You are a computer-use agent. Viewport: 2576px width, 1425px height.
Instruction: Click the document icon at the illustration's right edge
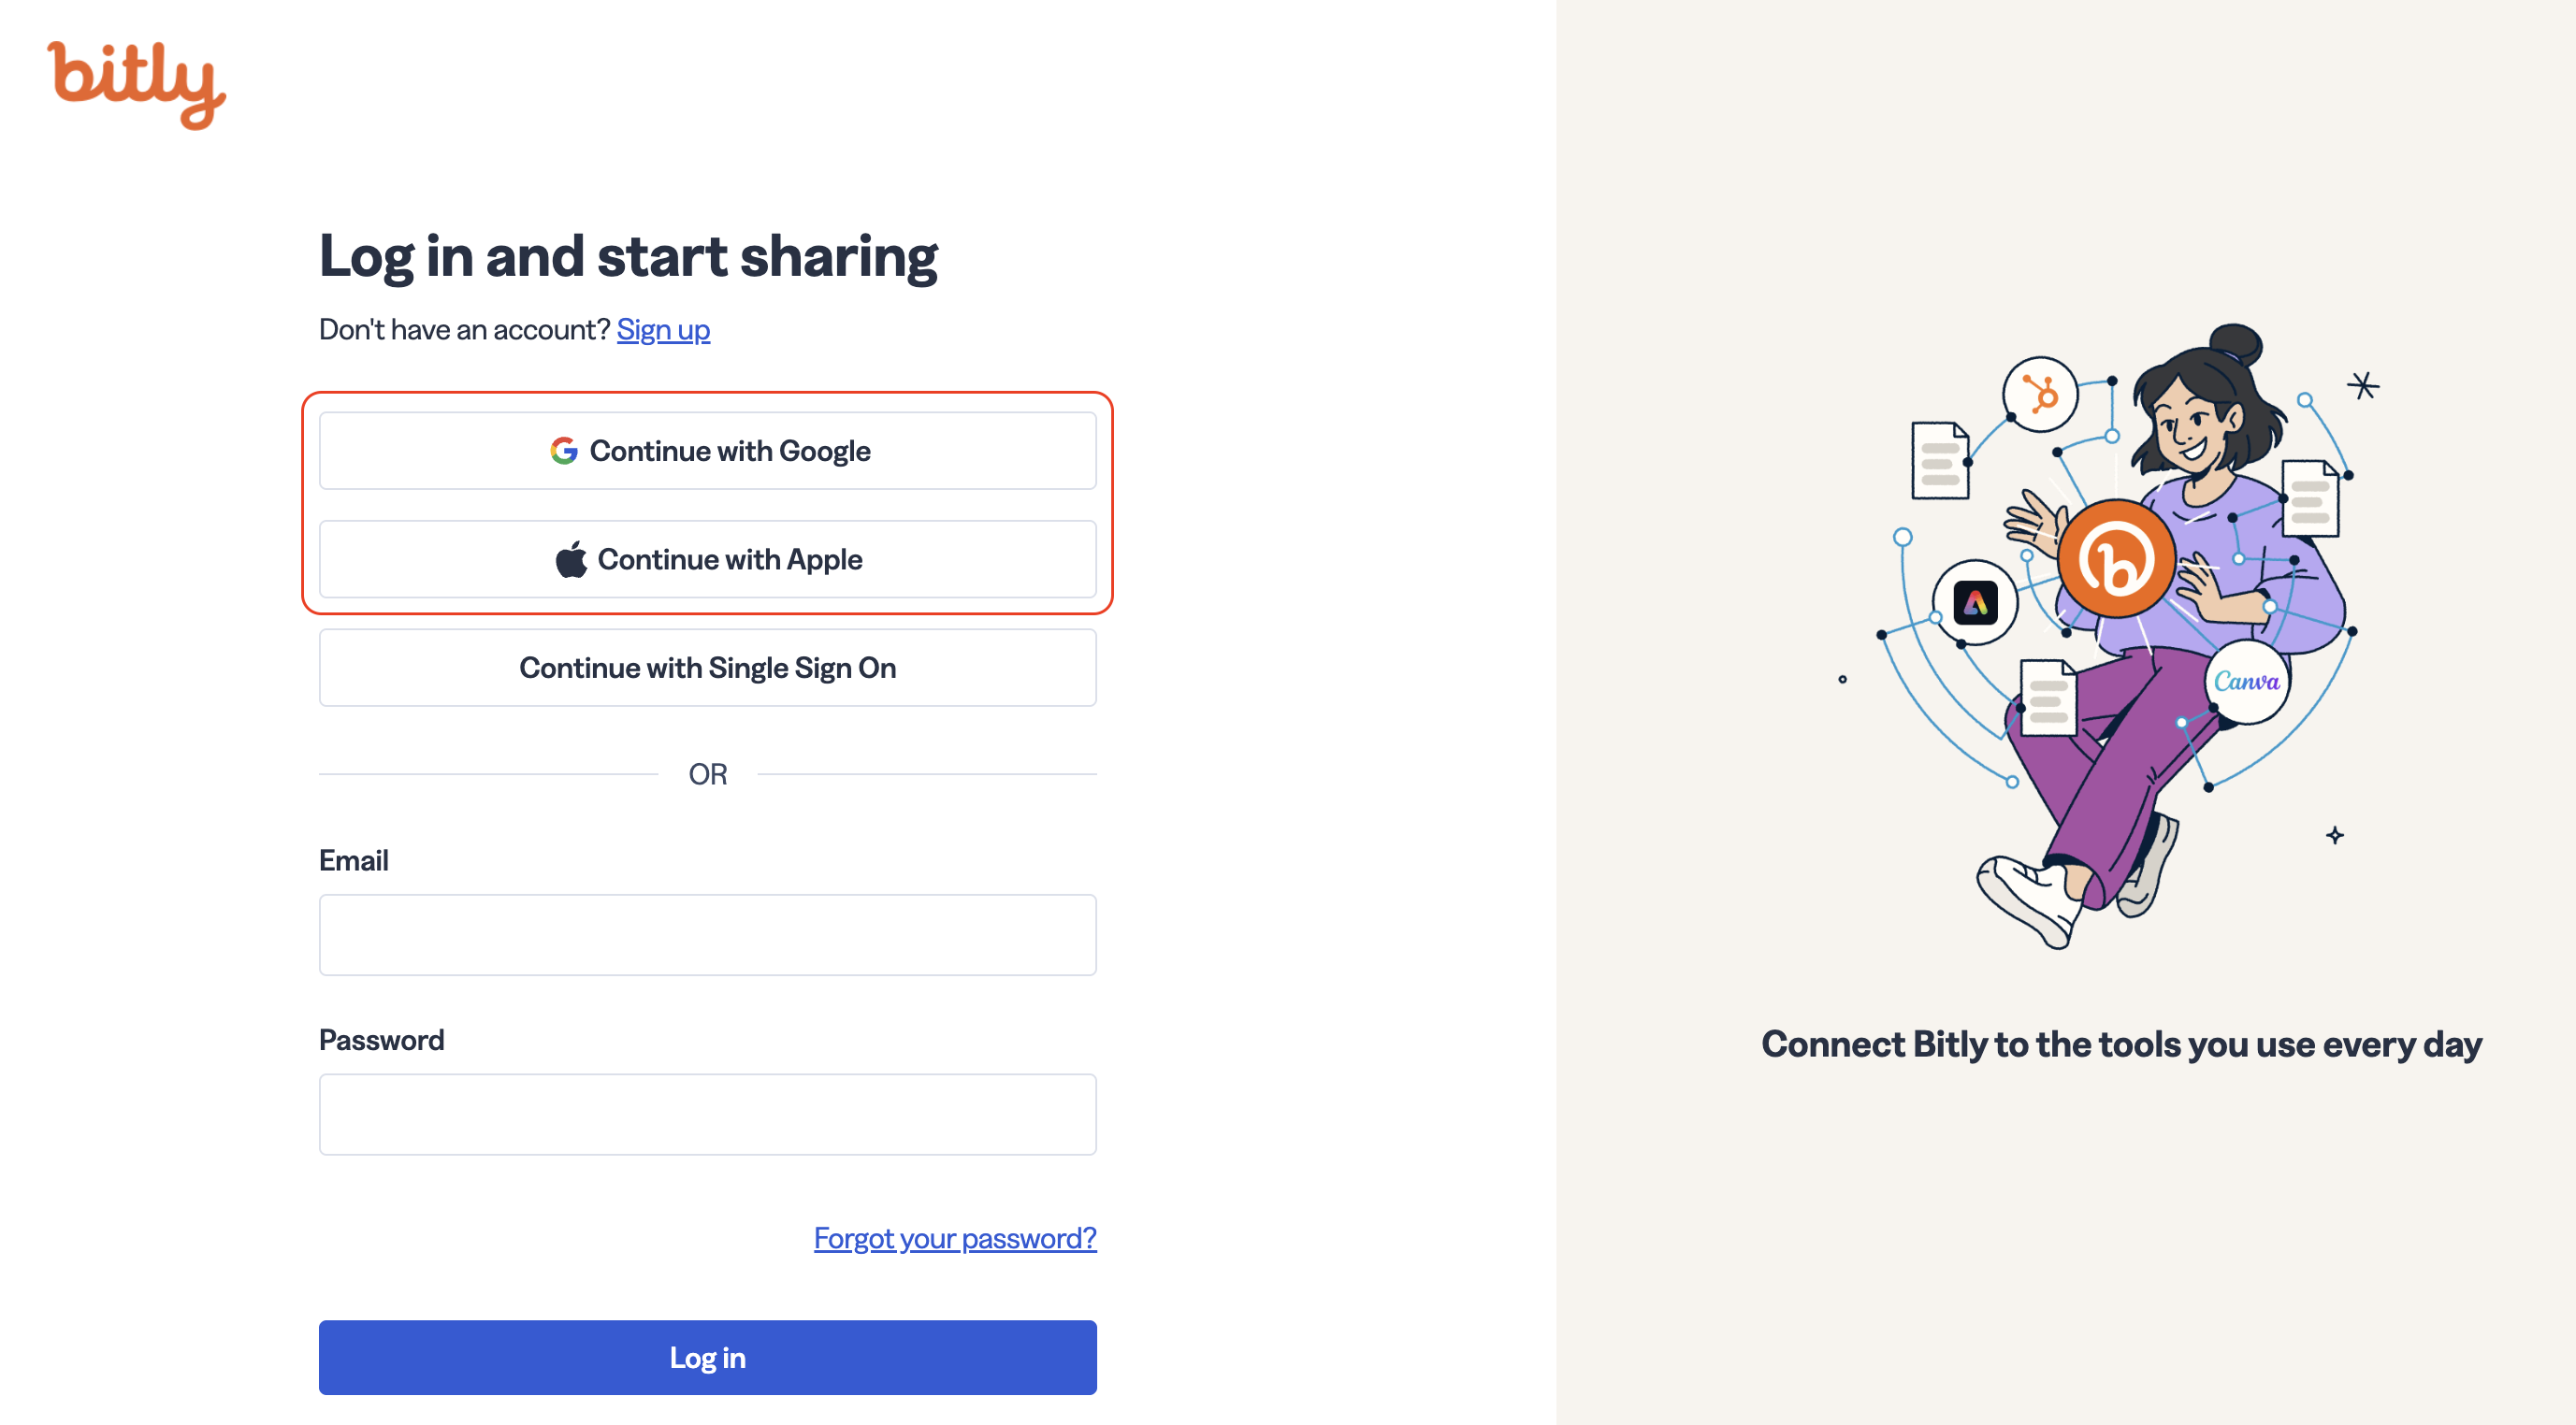[2310, 498]
